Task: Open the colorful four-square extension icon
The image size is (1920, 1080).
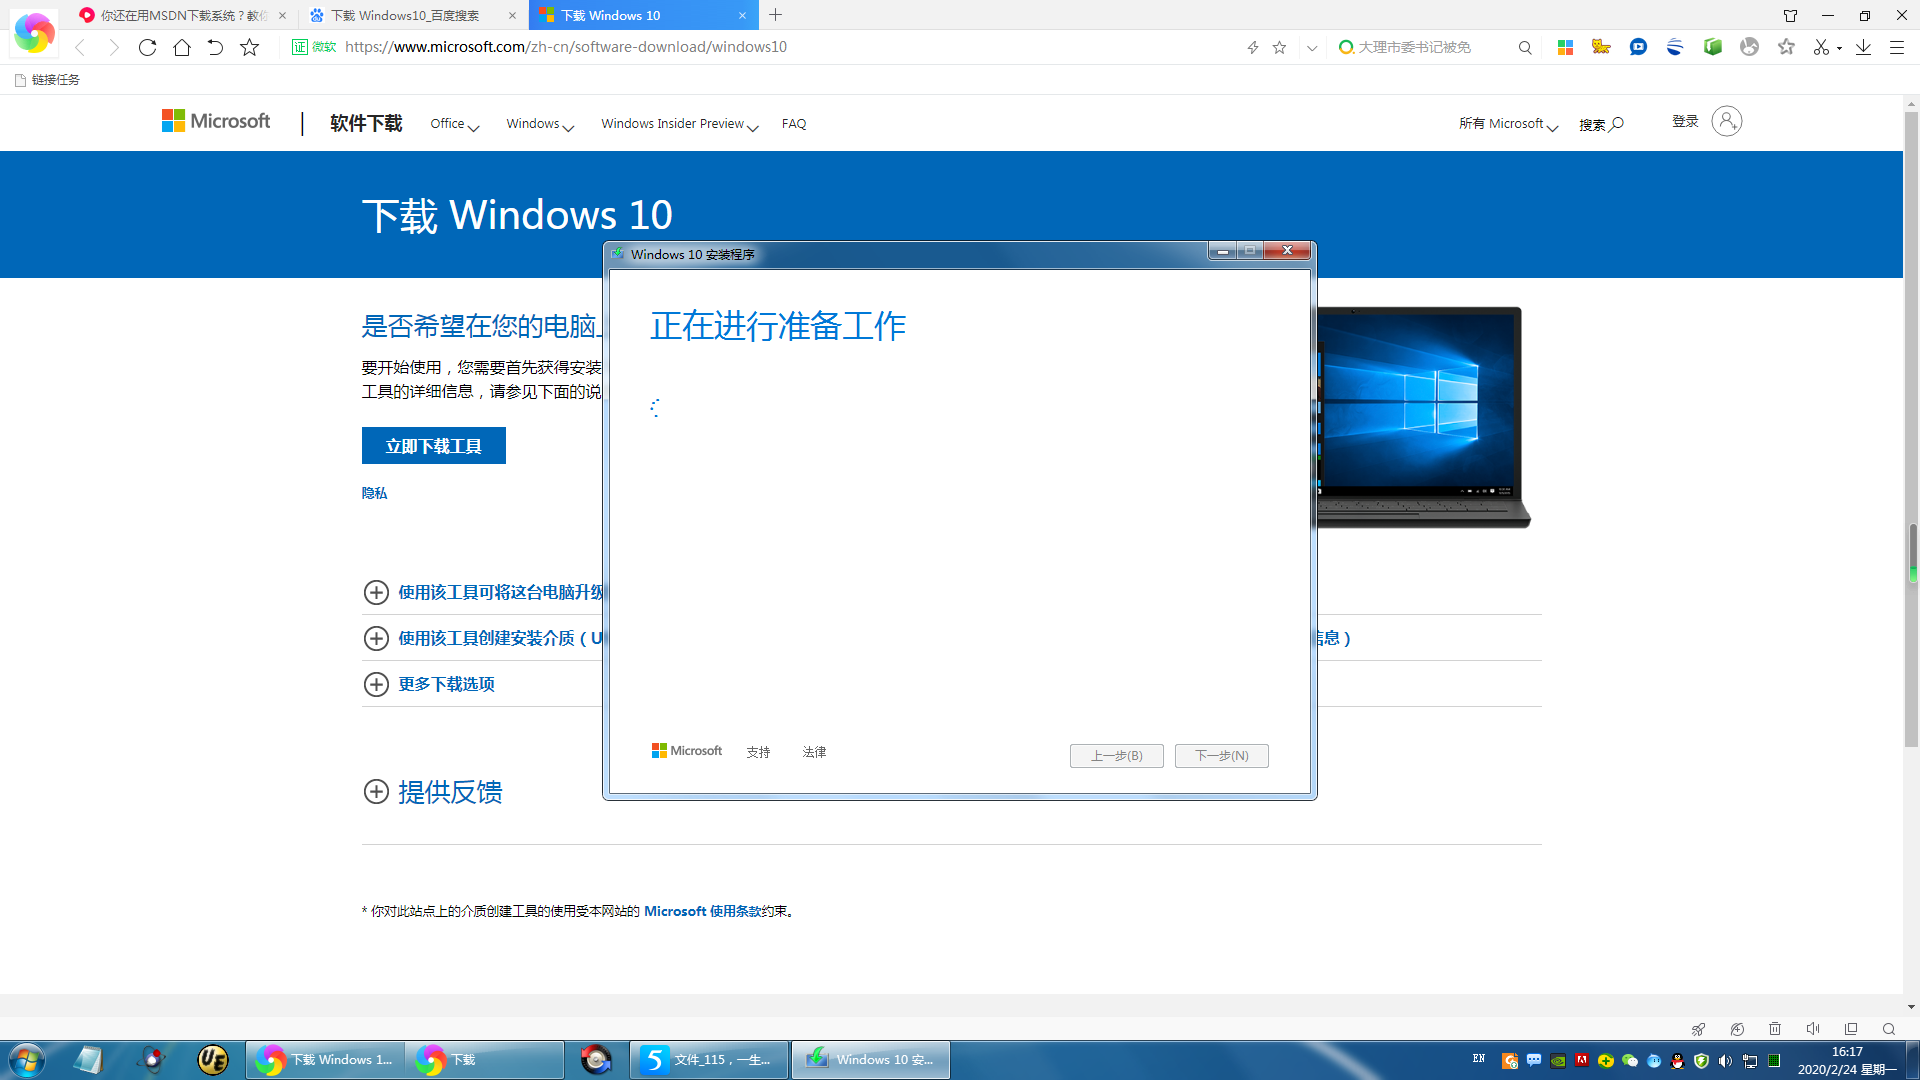Action: (x=1565, y=47)
